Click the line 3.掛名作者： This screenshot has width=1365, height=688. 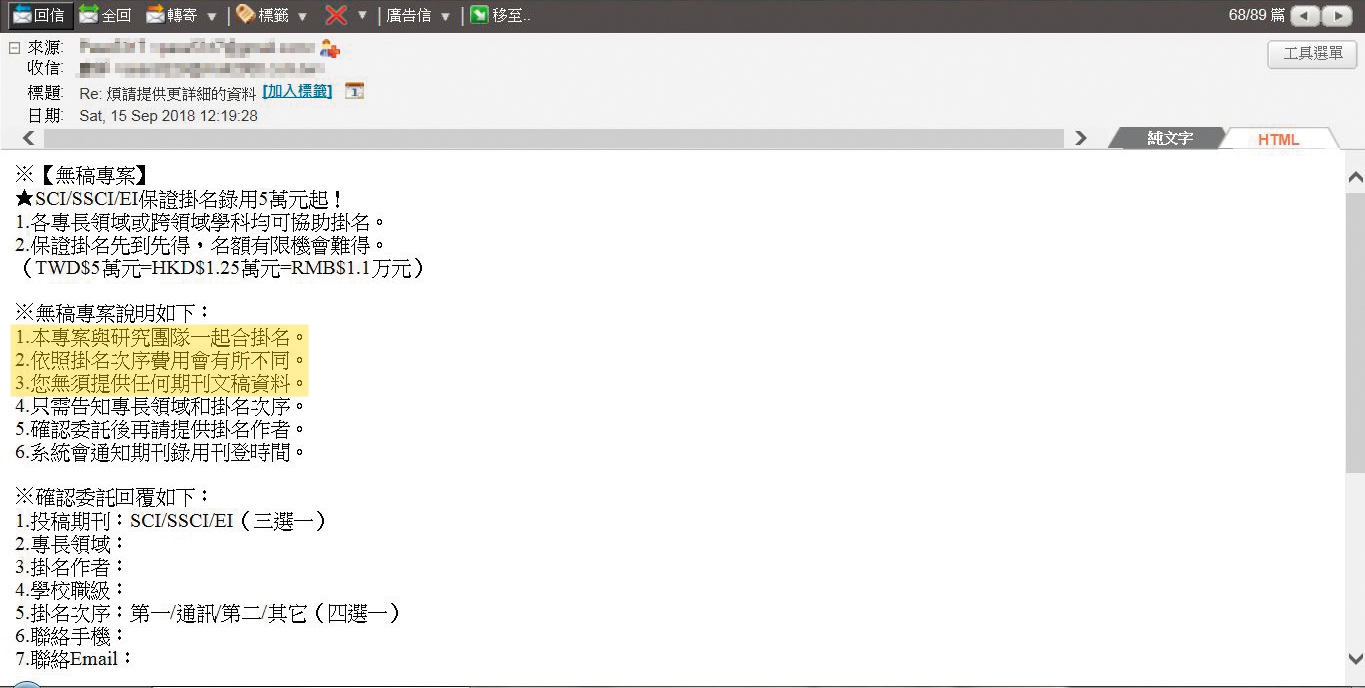coord(70,567)
